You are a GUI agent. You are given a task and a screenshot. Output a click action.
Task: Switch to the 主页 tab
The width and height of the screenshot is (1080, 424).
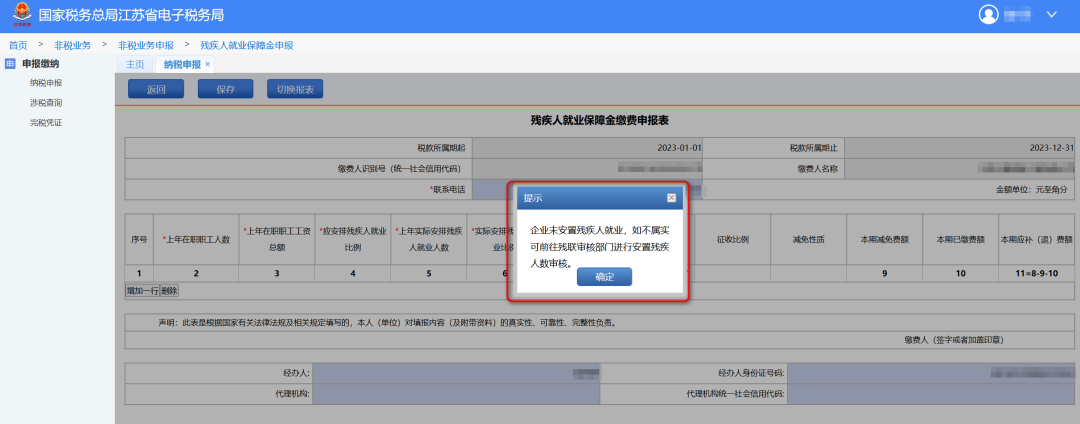pos(135,65)
